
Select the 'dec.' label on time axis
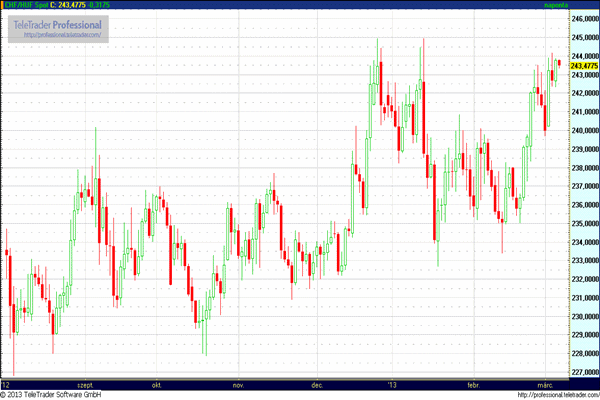(x=317, y=384)
